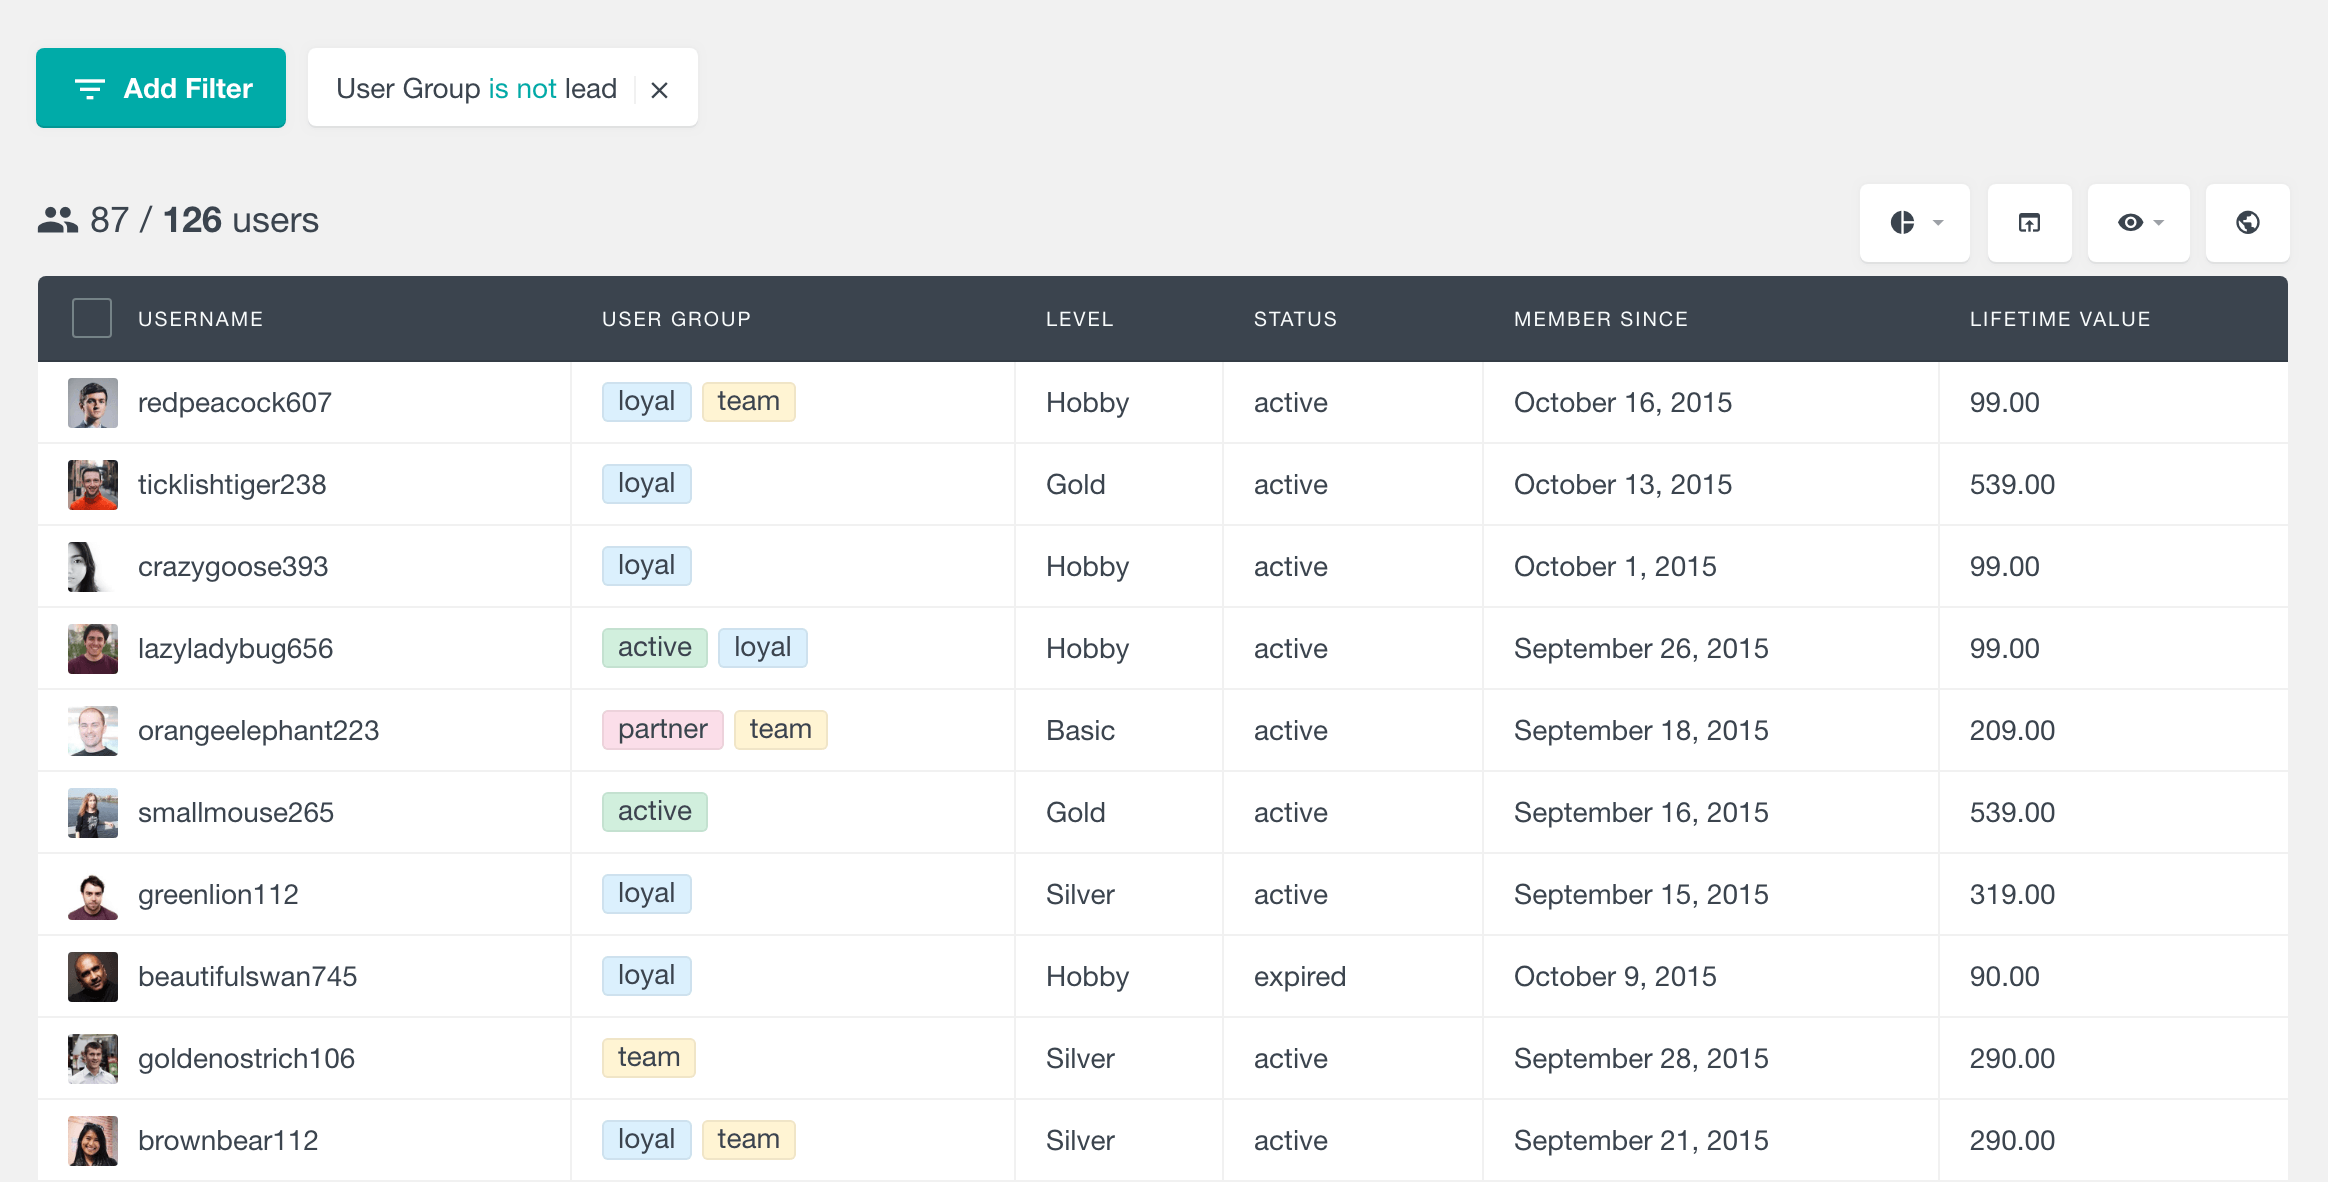
Task: Click the date September 26, 2015
Action: tap(1641, 649)
